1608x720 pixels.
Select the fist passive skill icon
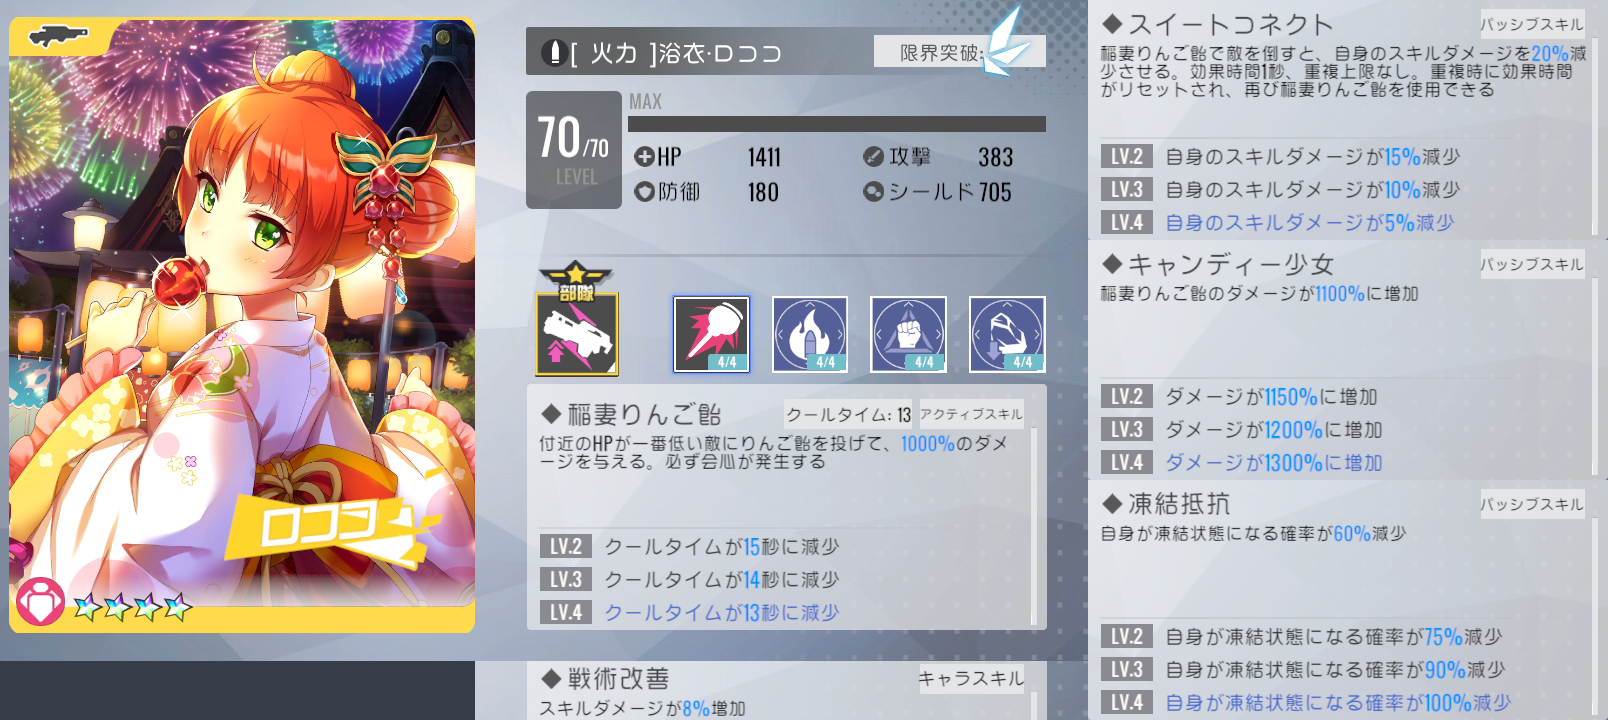click(908, 334)
